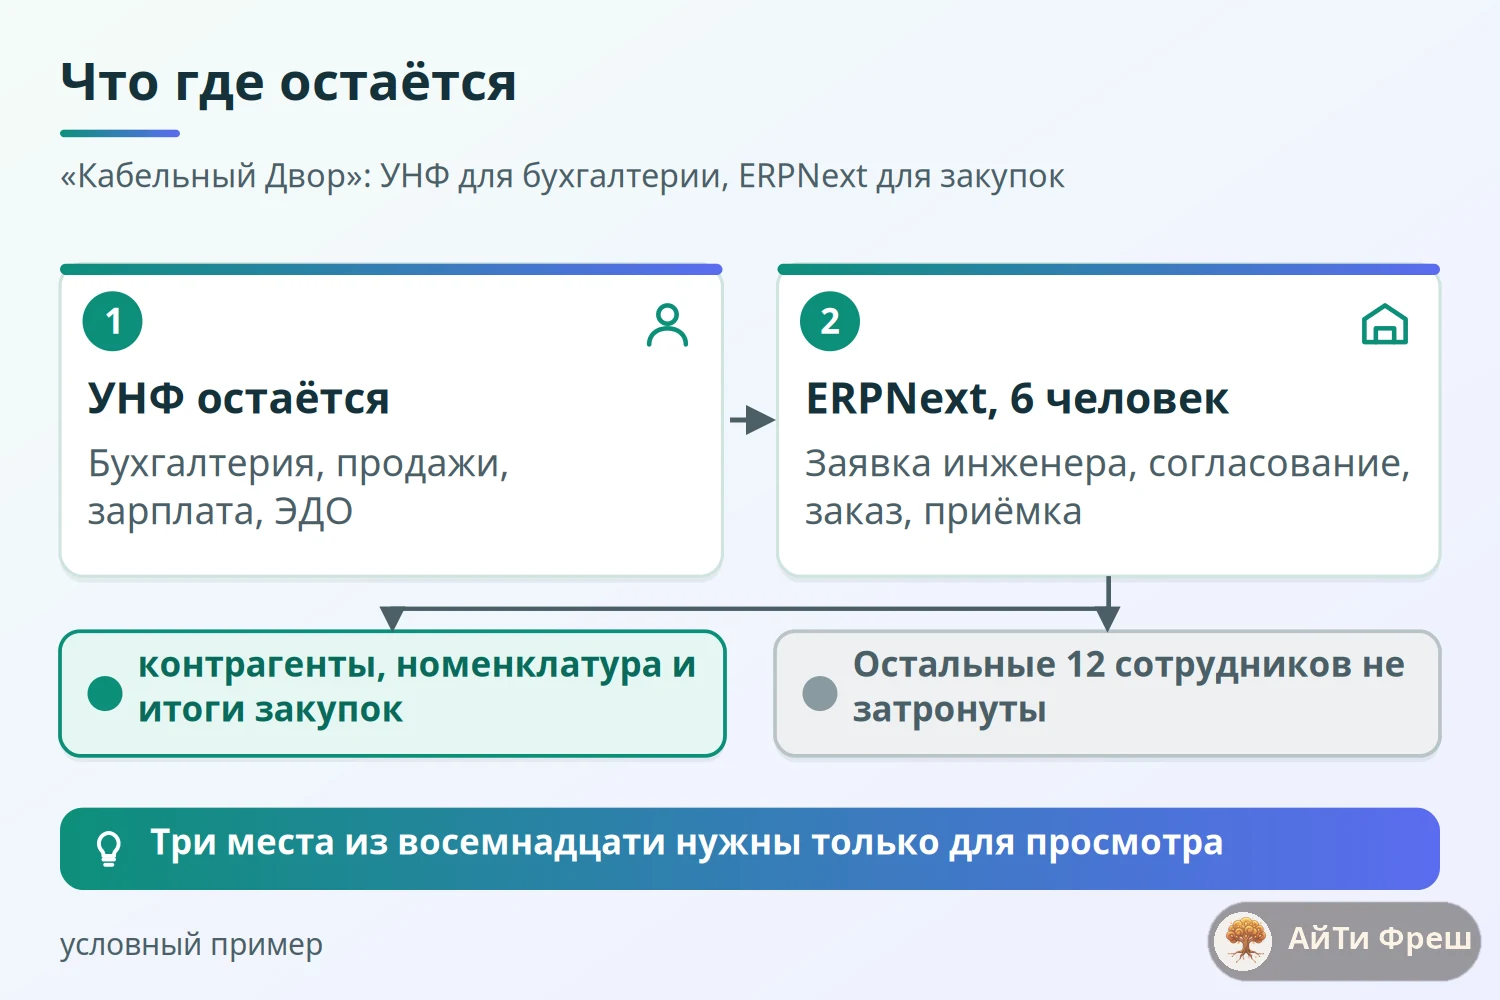The image size is (1500, 1000).
Task: Click the "условный пример" footnote
Action: coord(191,944)
